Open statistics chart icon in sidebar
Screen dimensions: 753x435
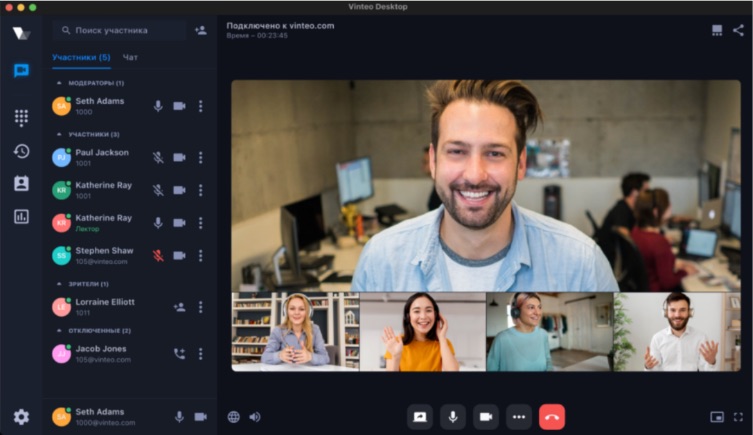[x=21, y=217]
